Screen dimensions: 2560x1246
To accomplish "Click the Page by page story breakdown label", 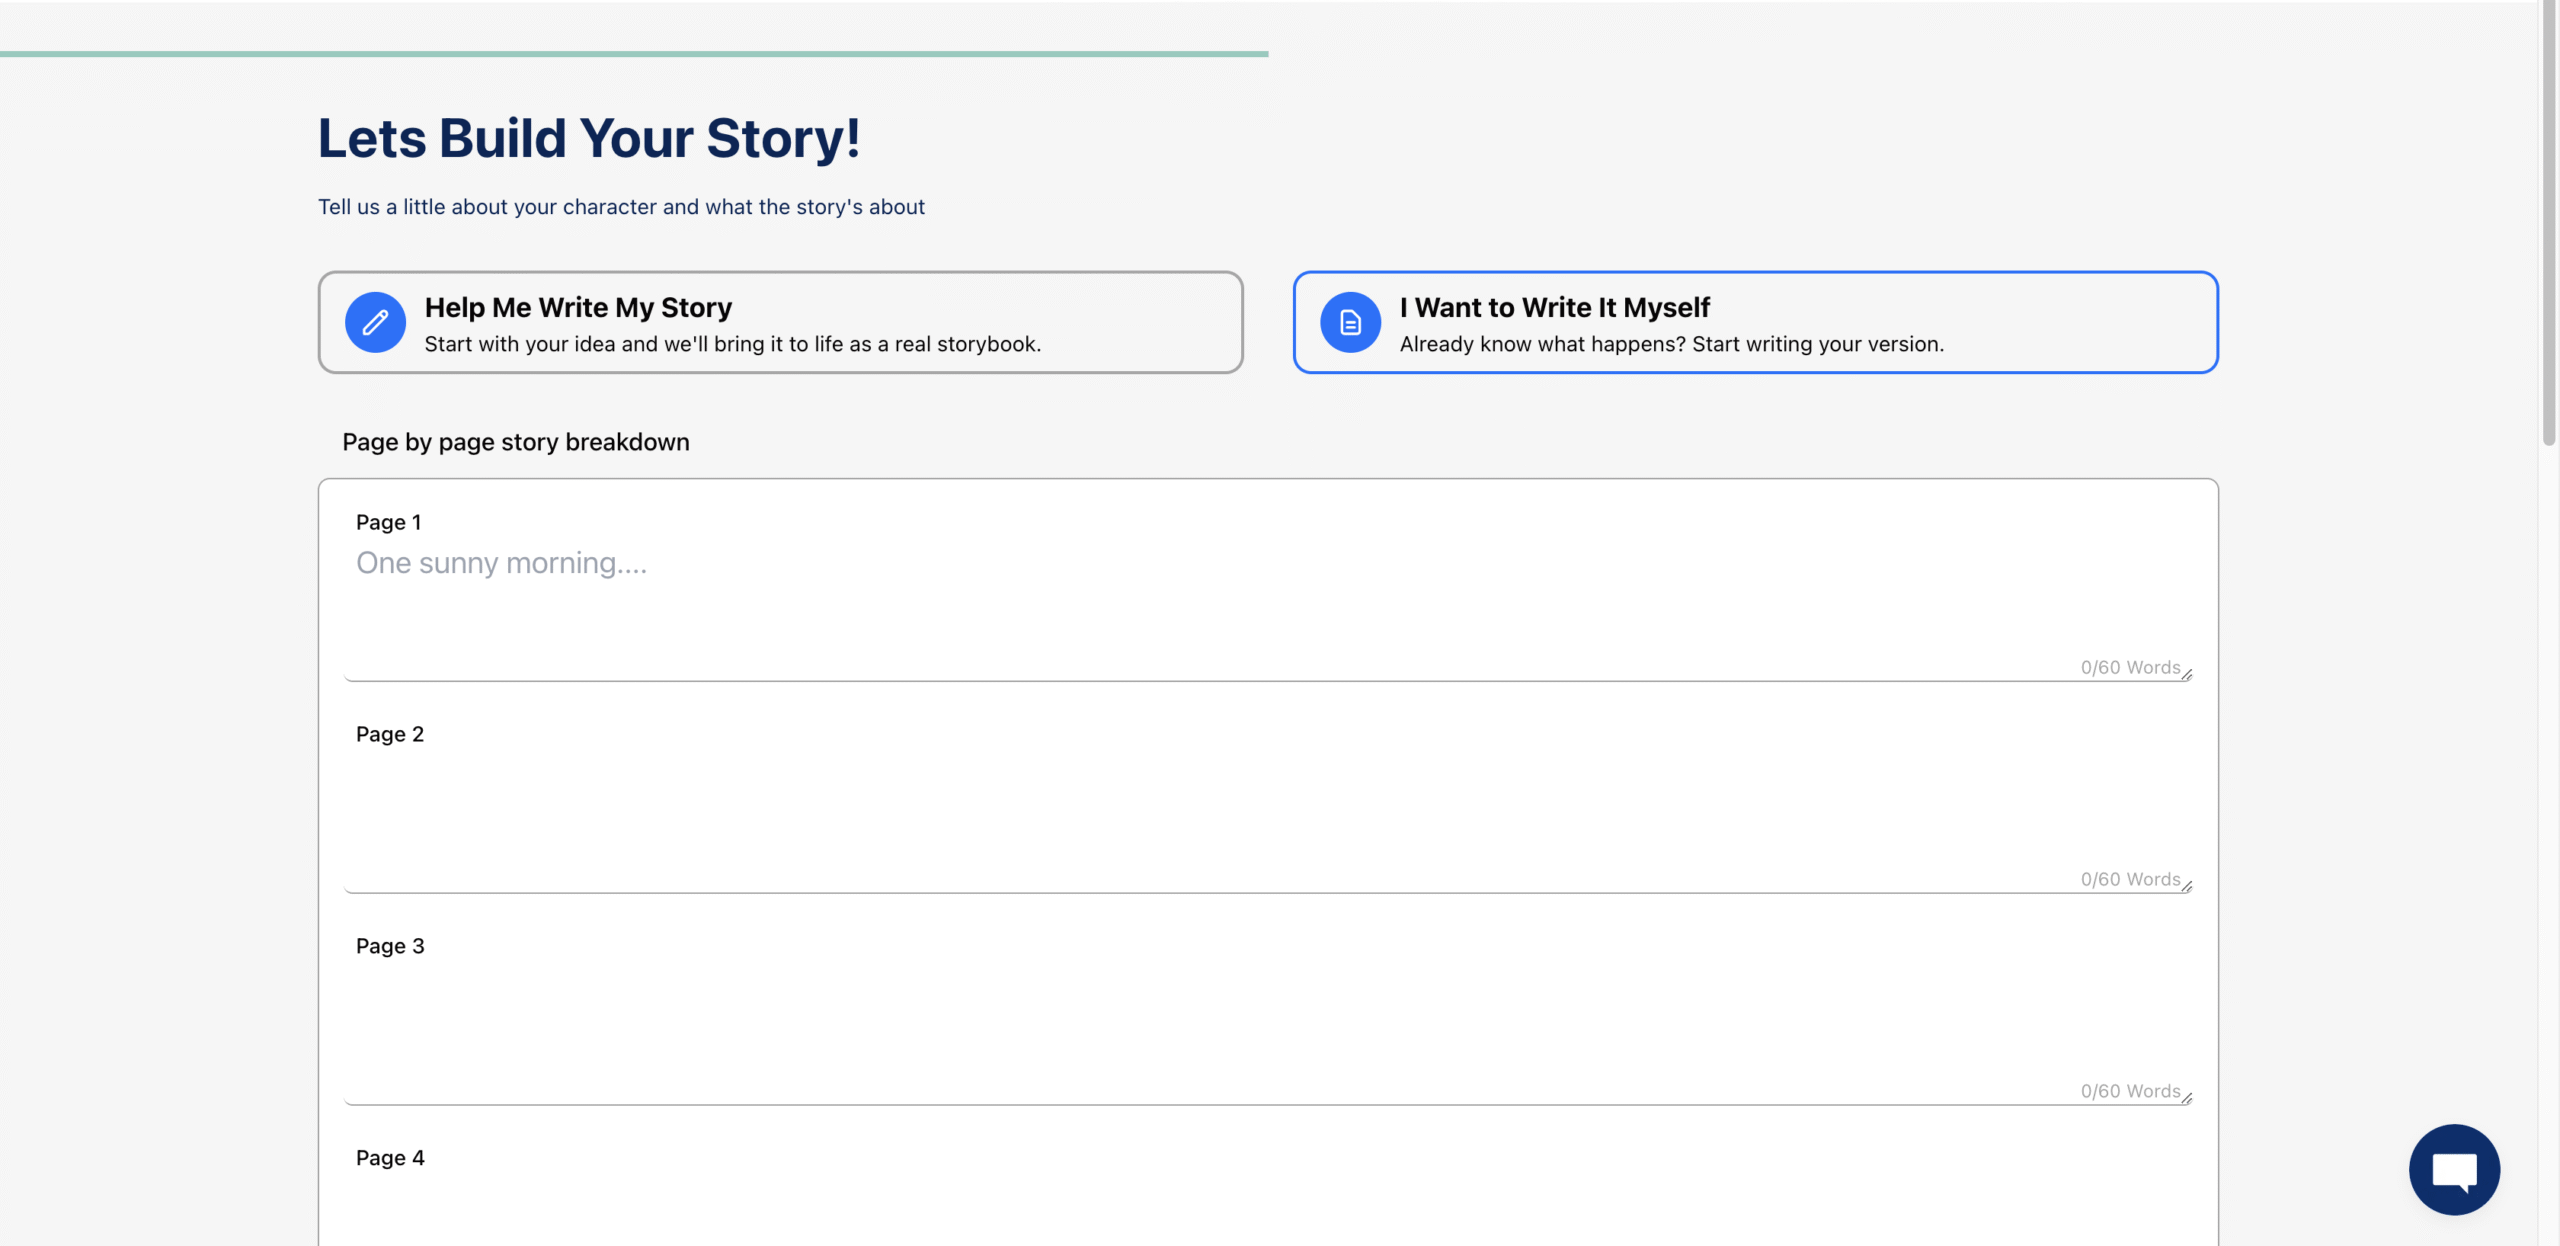I will (516, 442).
